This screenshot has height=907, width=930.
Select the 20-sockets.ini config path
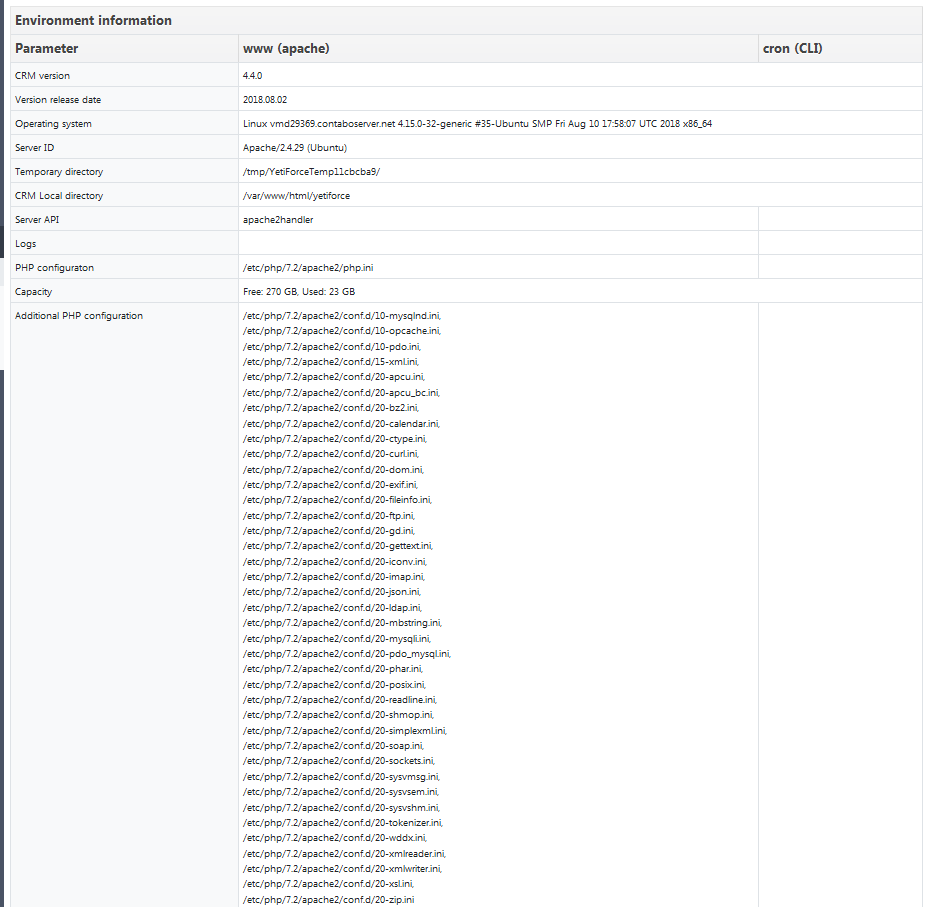(339, 761)
